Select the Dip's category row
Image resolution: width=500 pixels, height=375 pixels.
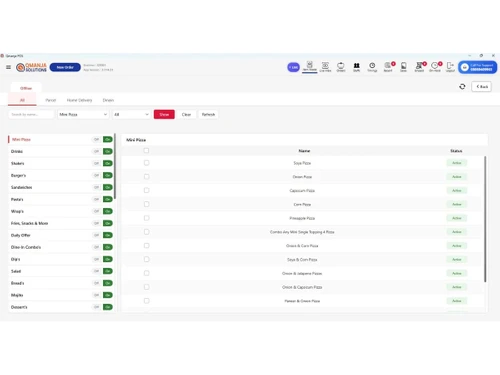point(61,259)
